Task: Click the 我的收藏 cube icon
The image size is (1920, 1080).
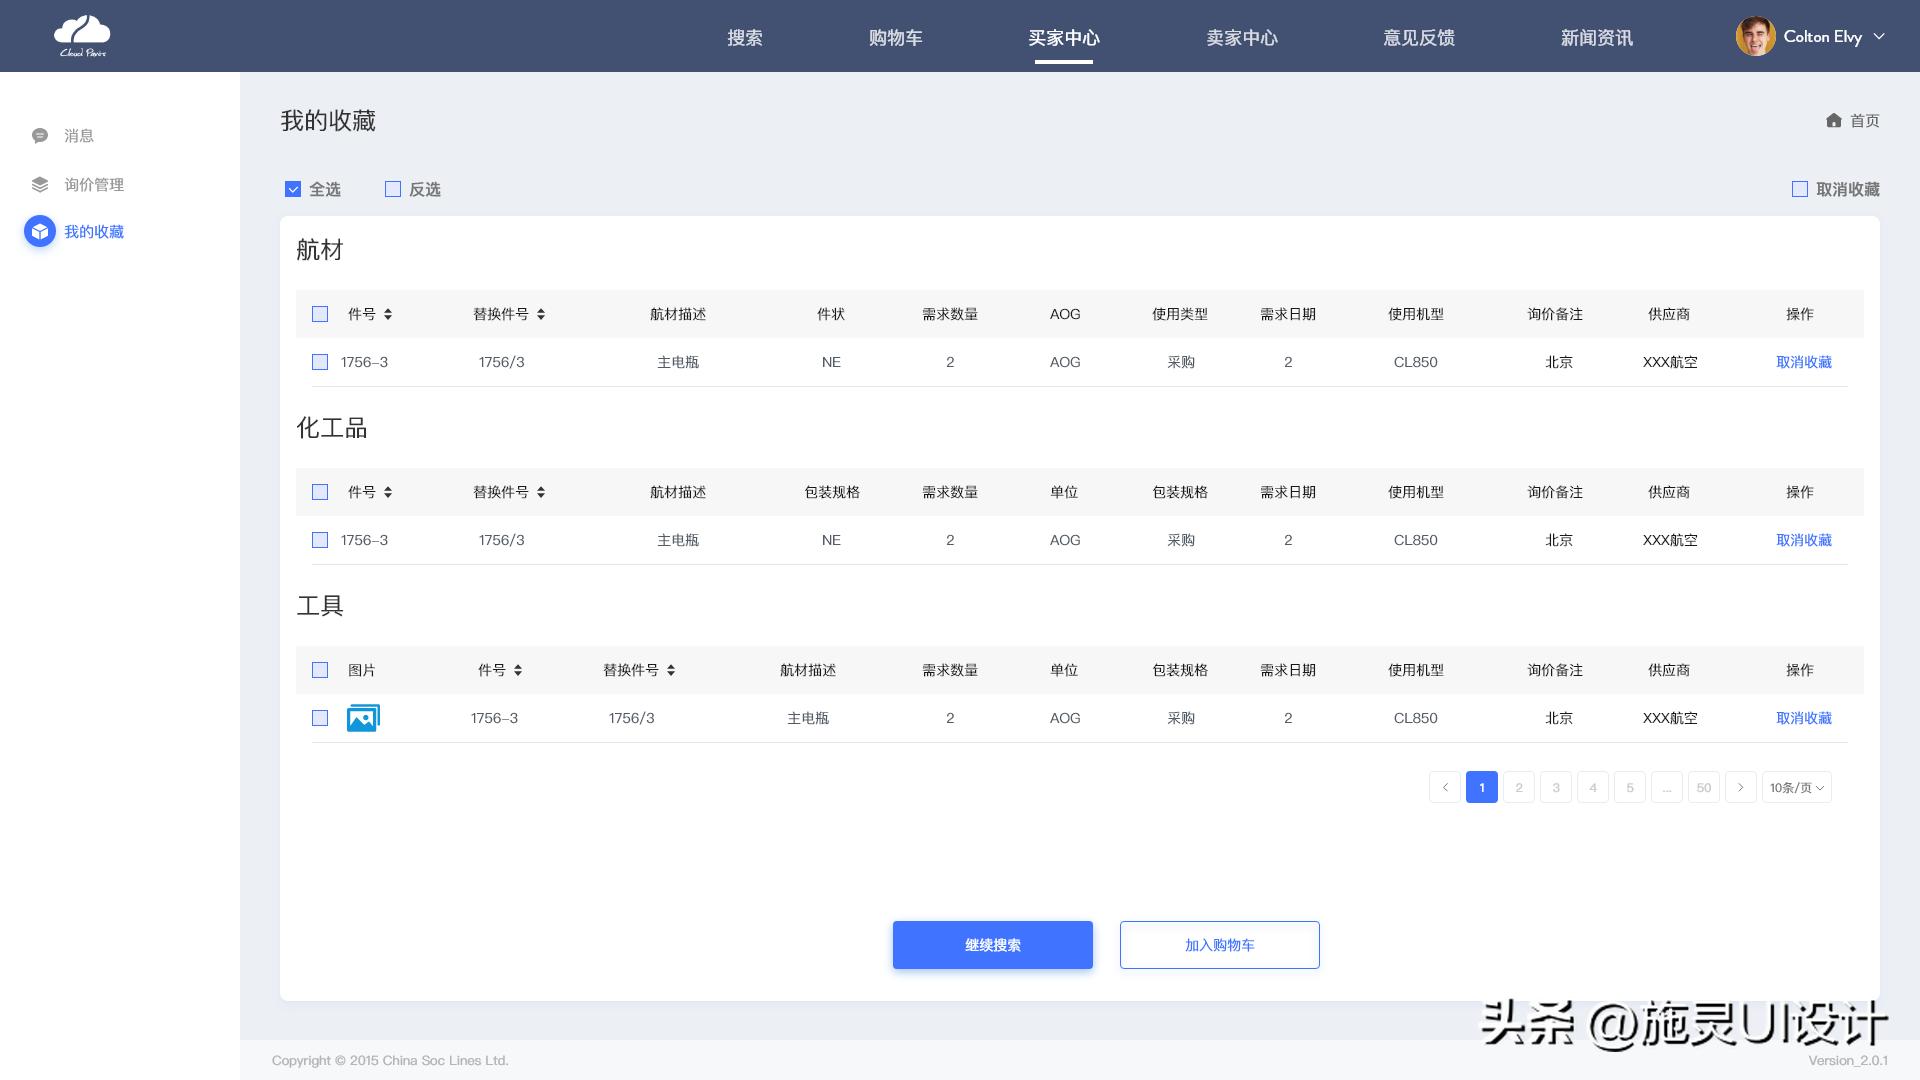Action: tap(40, 232)
